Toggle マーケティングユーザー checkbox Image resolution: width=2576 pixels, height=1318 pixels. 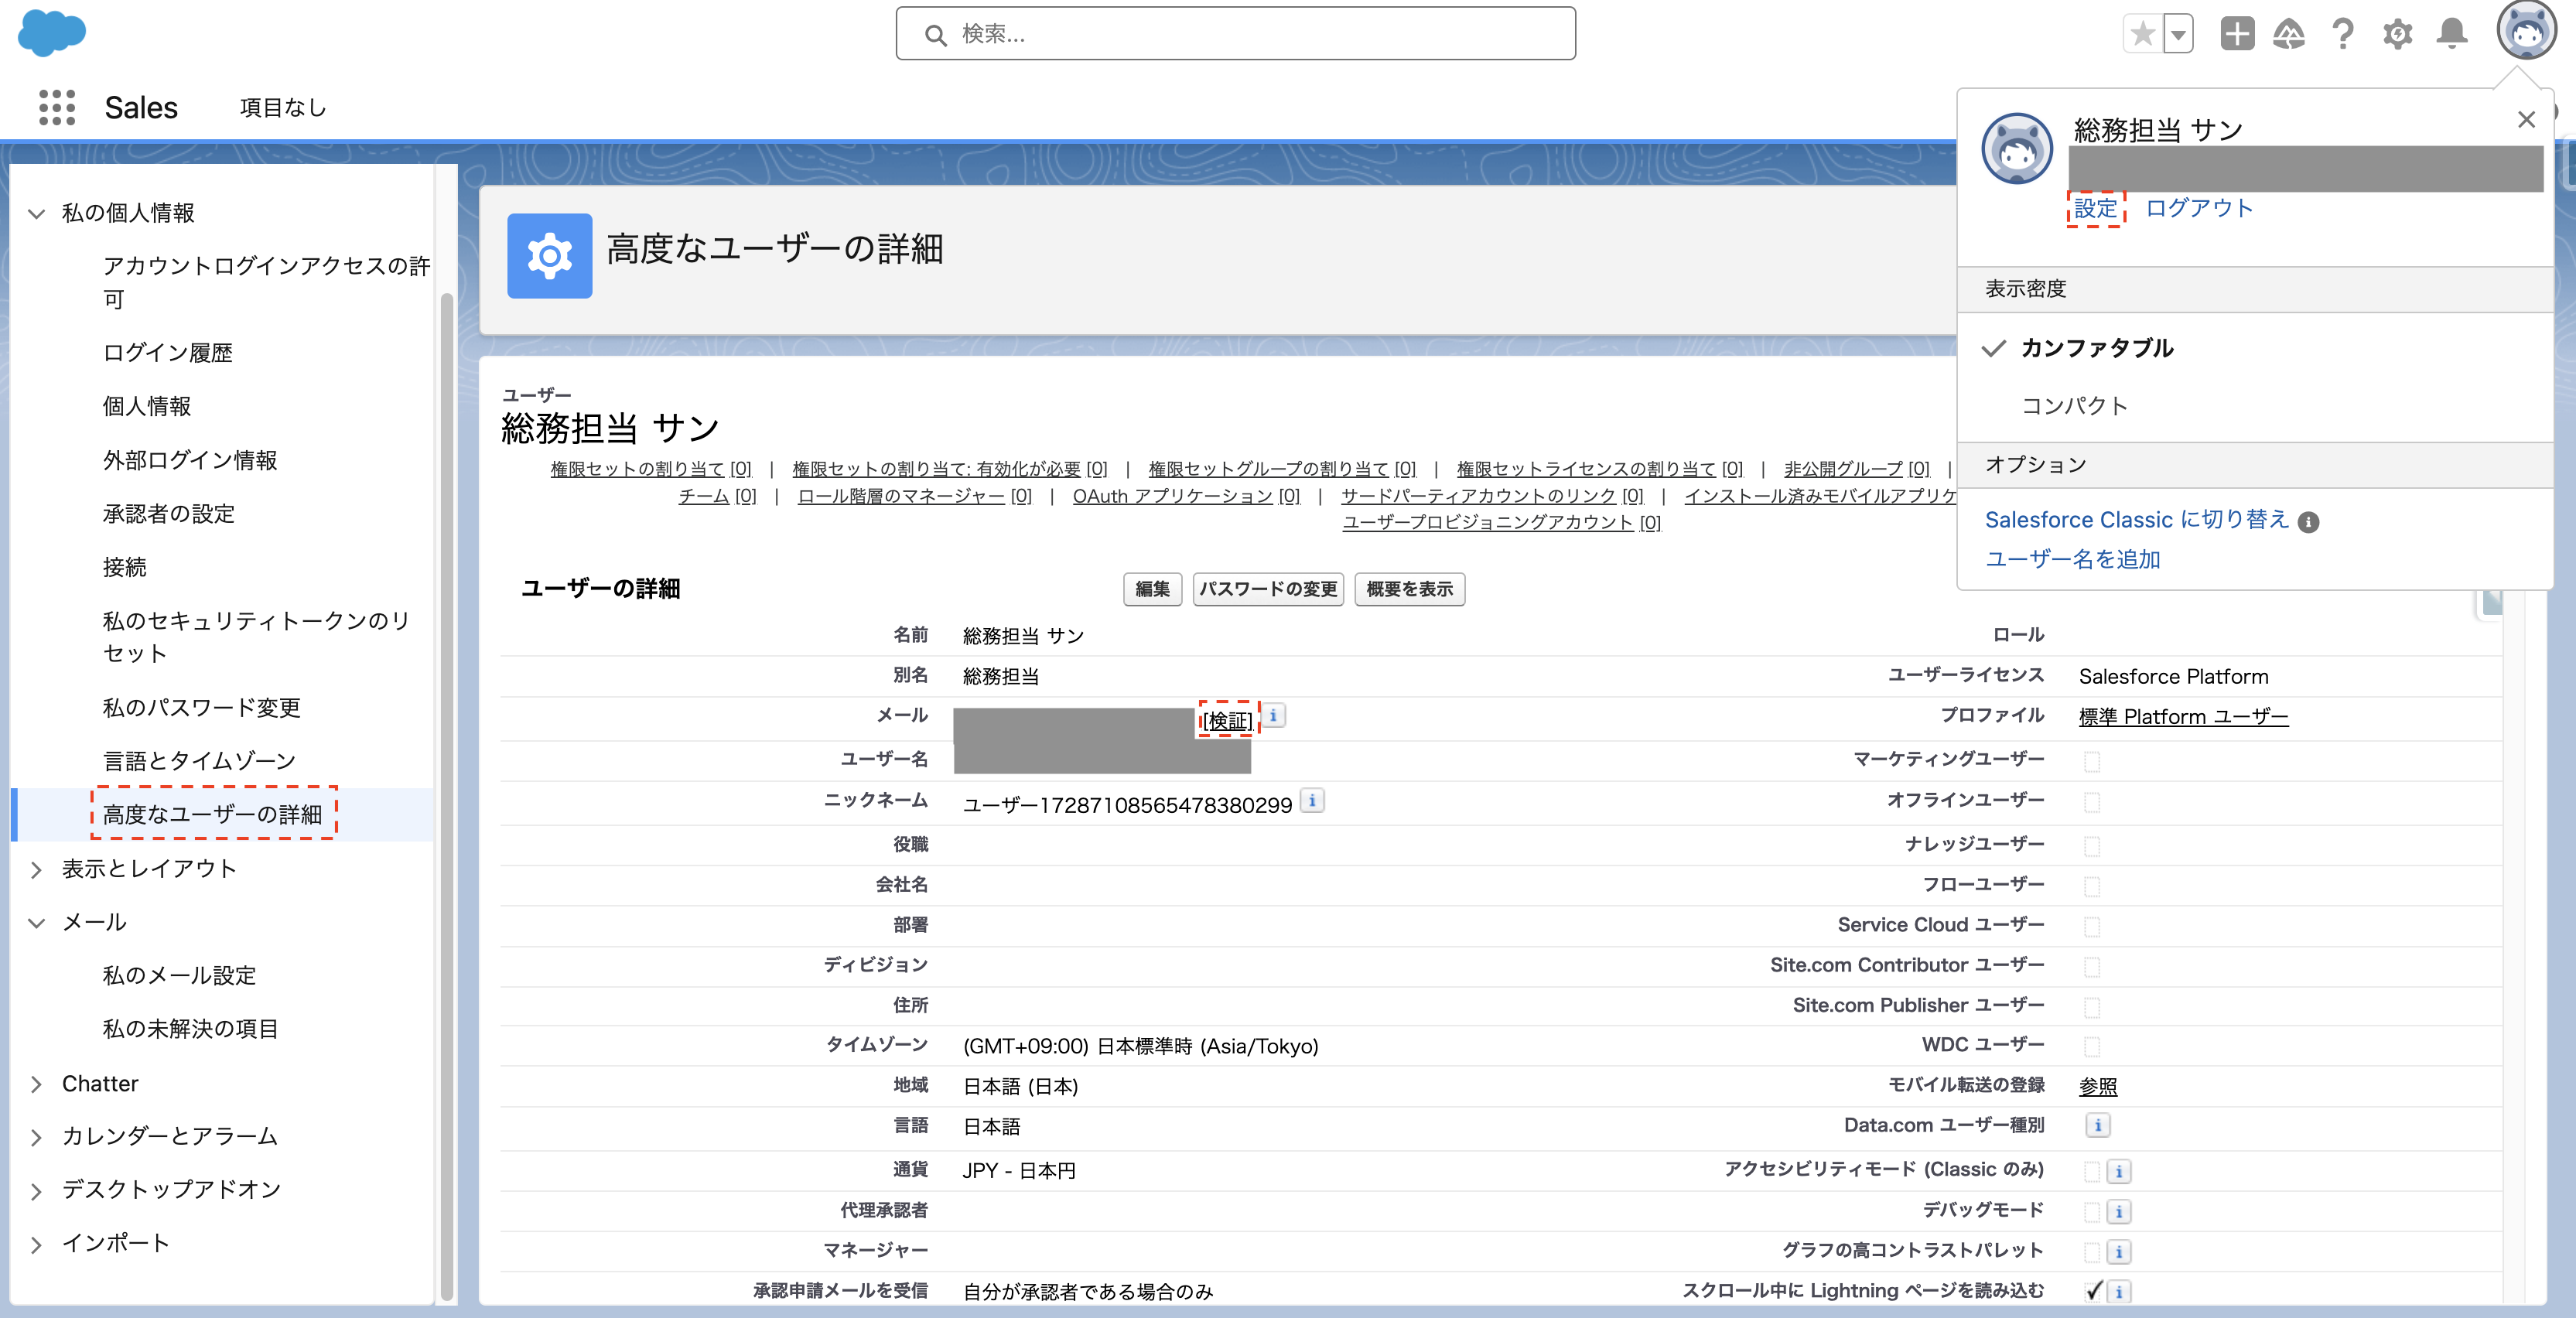[x=2092, y=762]
